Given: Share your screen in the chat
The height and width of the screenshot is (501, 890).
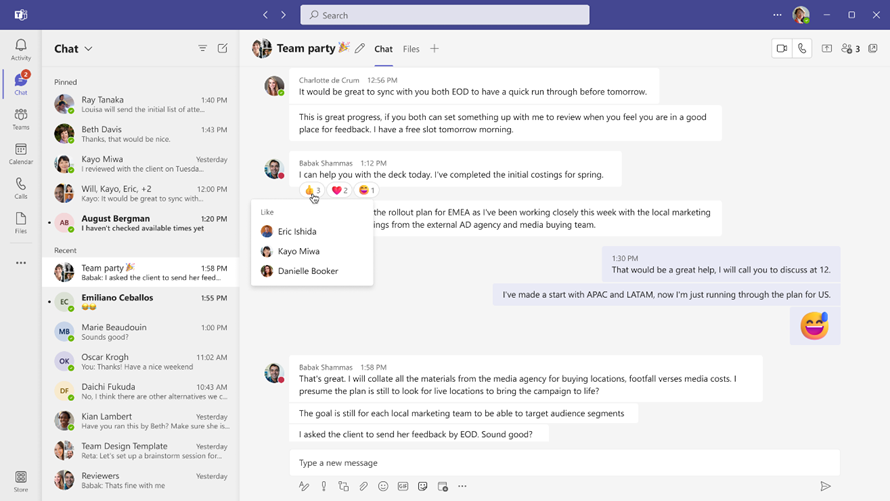Looking at the screenshot, I should coord(827,49).
